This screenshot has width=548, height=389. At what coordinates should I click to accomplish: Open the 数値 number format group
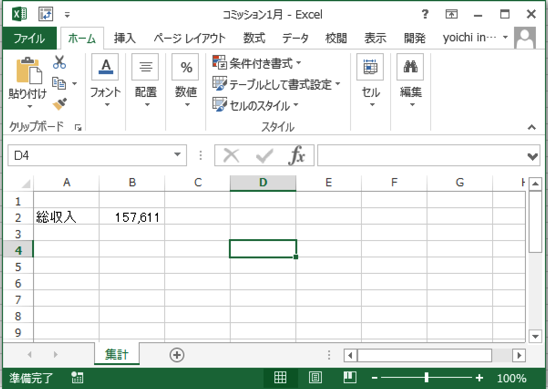coord(186,81)
